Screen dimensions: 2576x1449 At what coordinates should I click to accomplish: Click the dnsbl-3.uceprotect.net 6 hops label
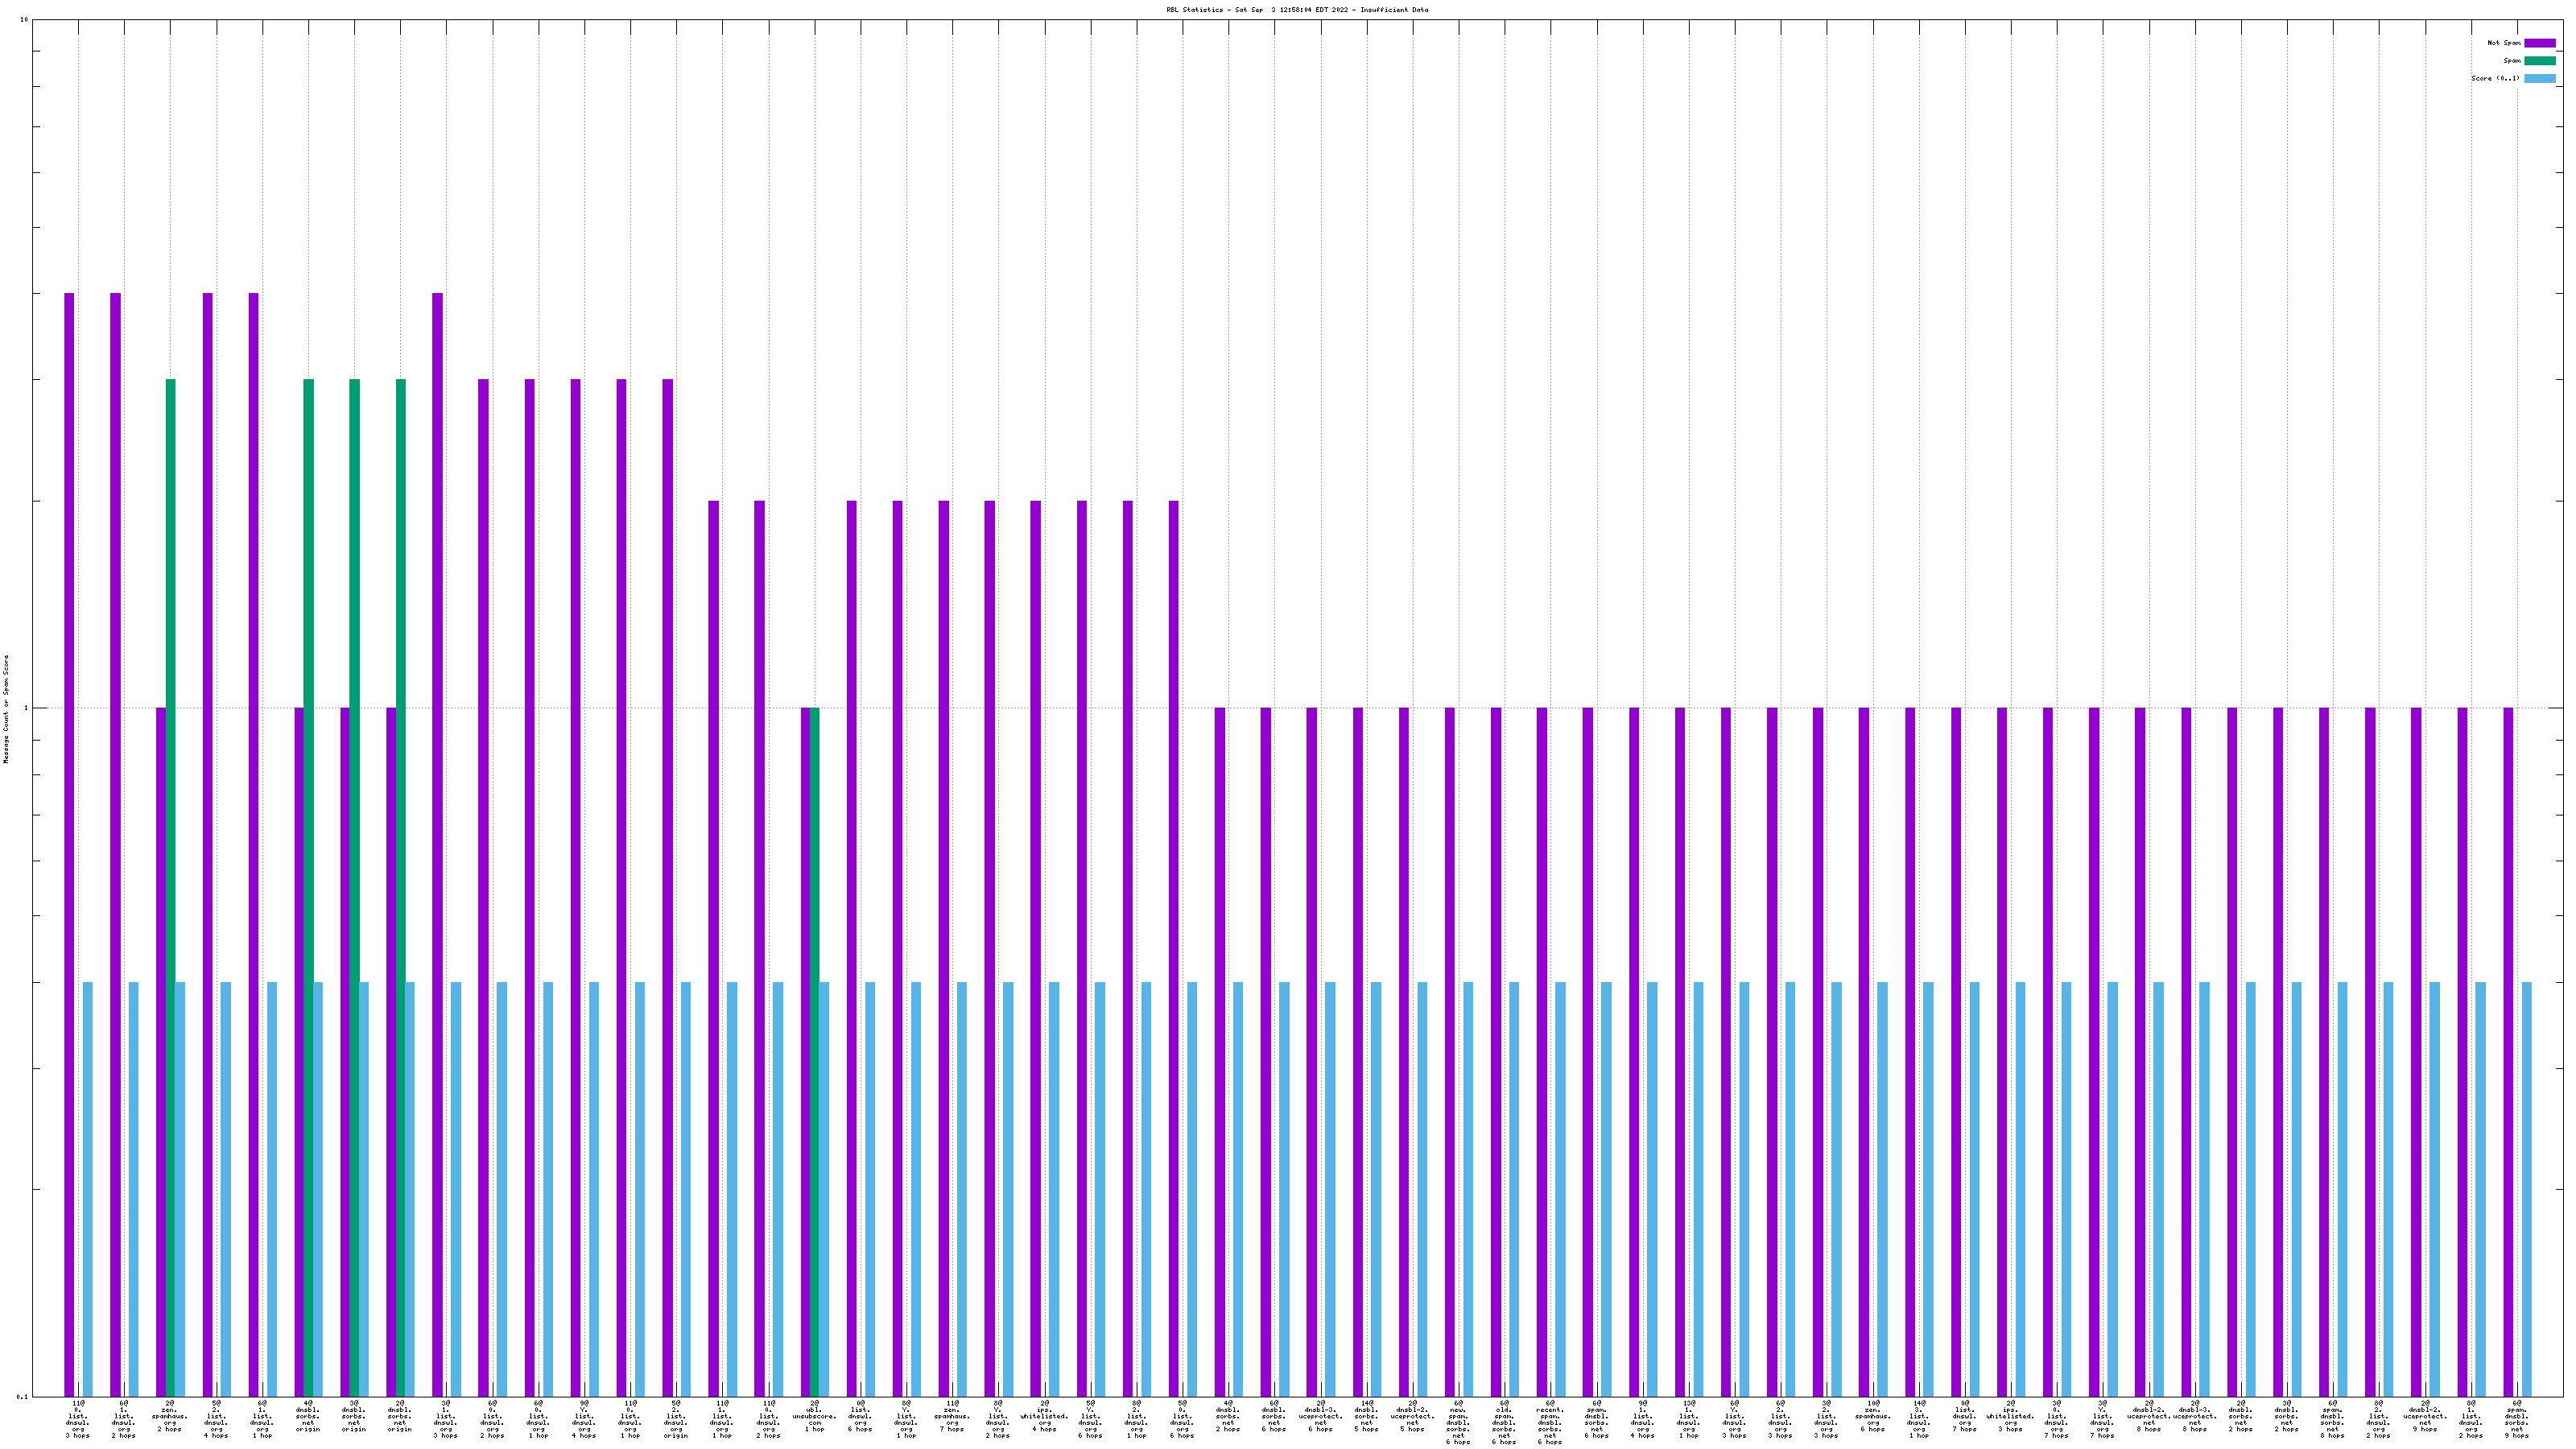point(1320,1417)
